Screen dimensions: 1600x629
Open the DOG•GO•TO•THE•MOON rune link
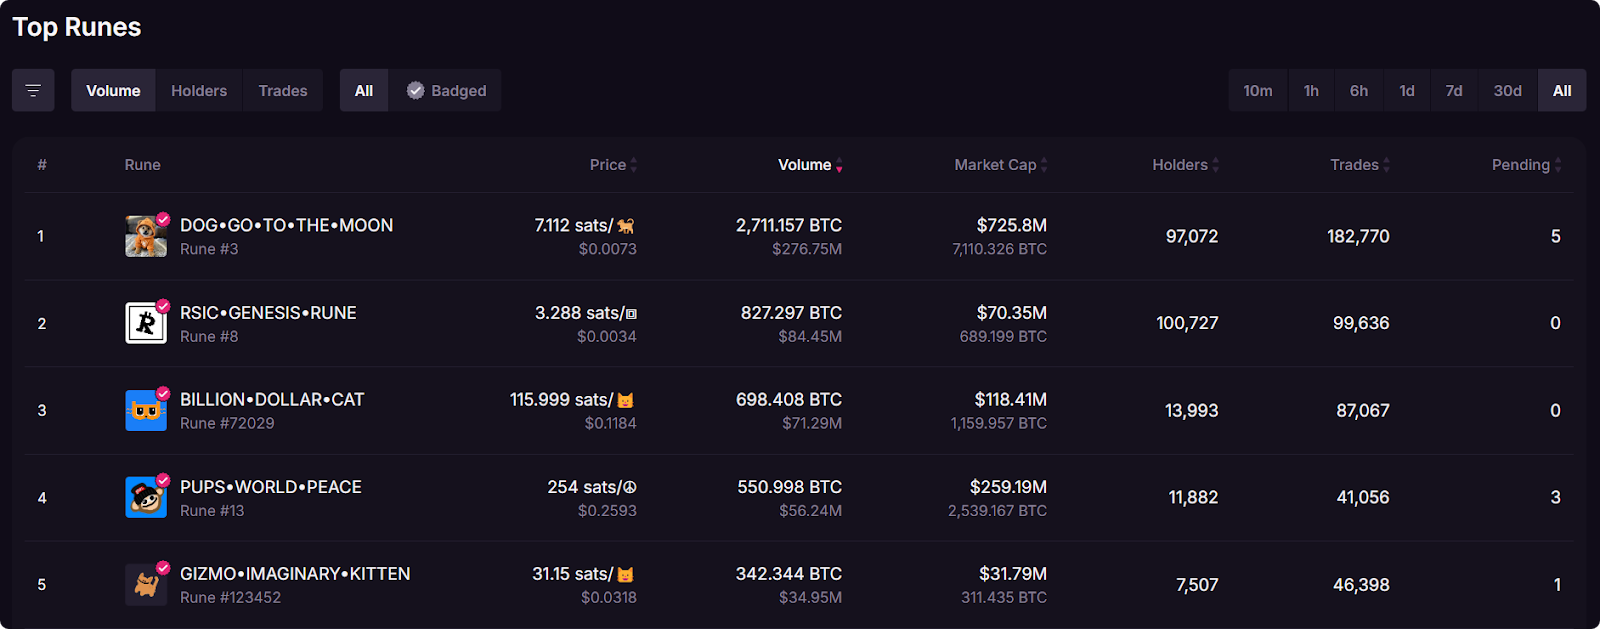click(286, 226)
